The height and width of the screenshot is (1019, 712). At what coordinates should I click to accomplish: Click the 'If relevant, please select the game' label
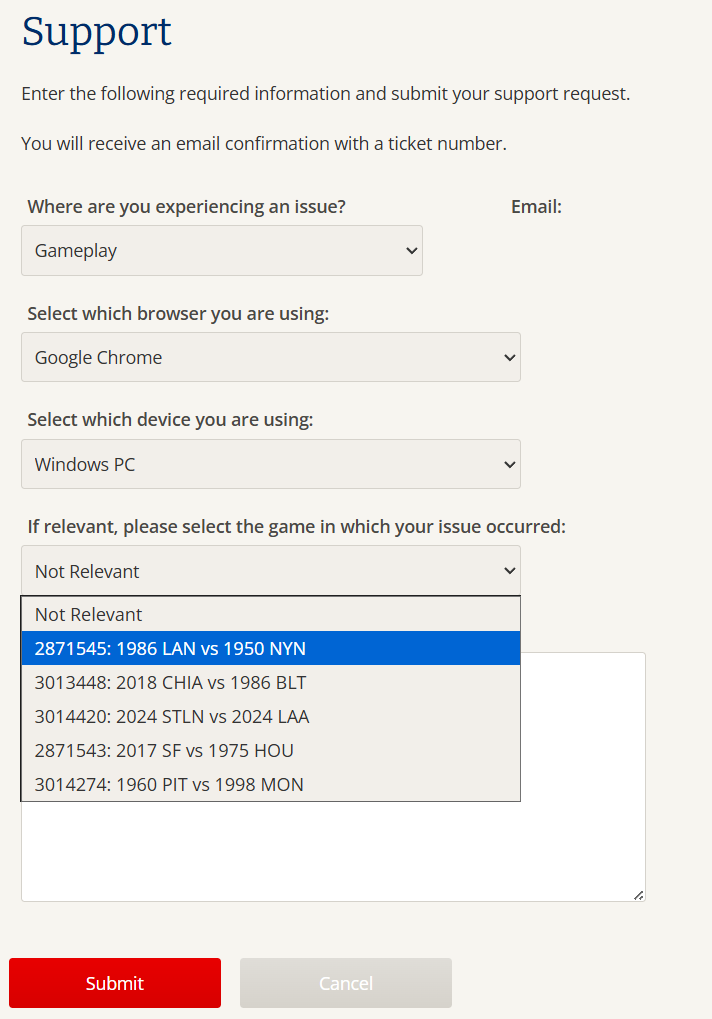click(x=296, y=526)
